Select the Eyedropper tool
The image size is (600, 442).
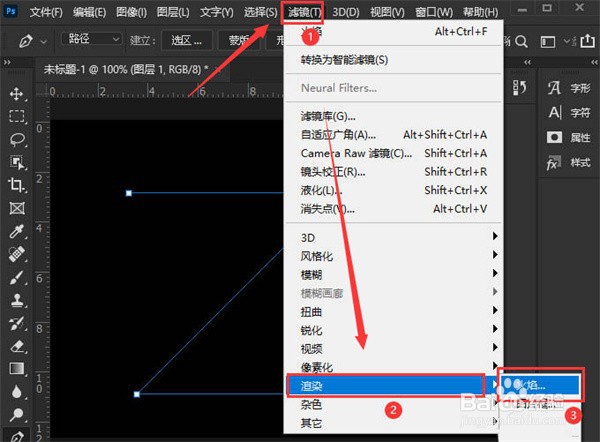point(16,231)
